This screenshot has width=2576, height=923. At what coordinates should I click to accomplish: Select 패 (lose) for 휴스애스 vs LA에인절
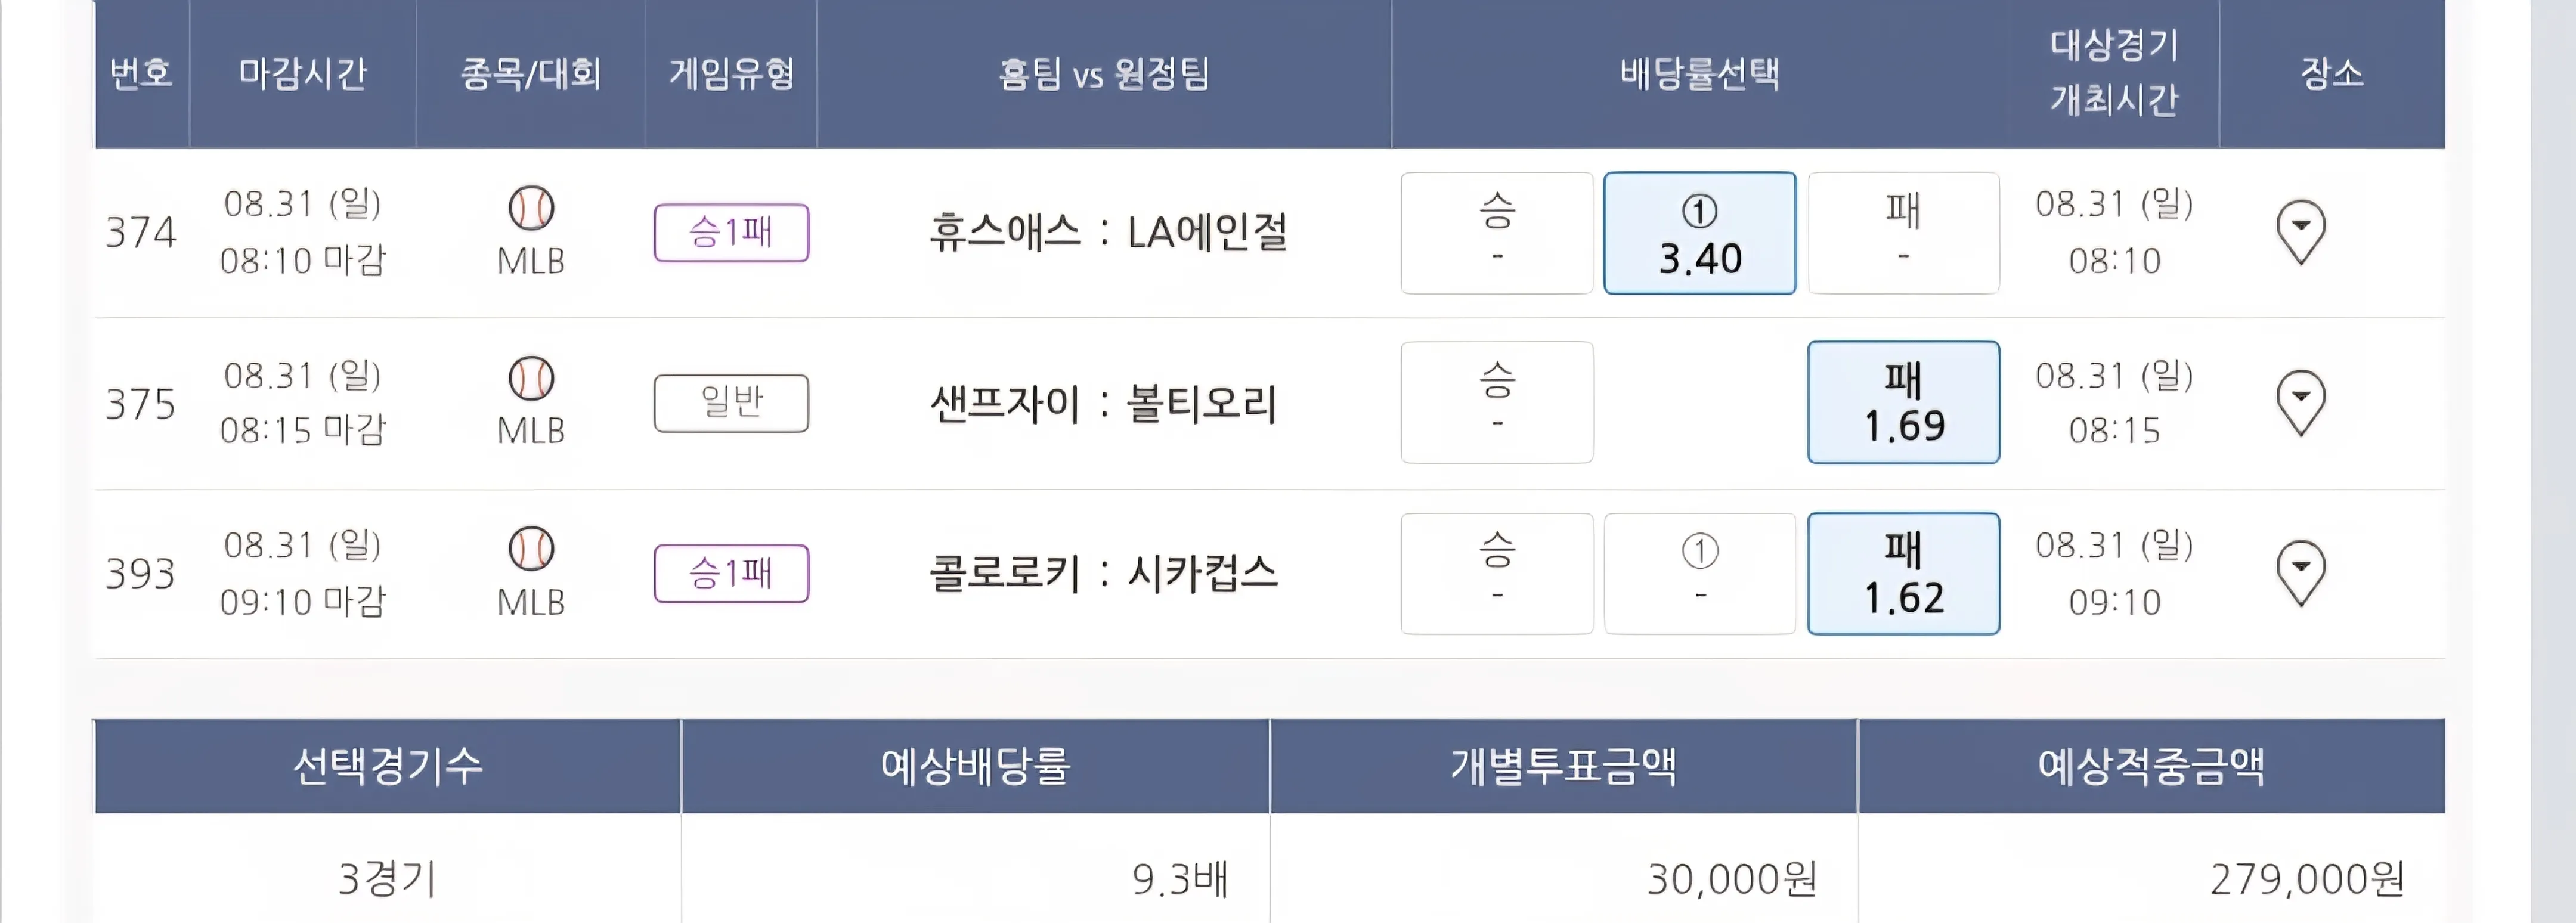click(x=1903, y=233)
